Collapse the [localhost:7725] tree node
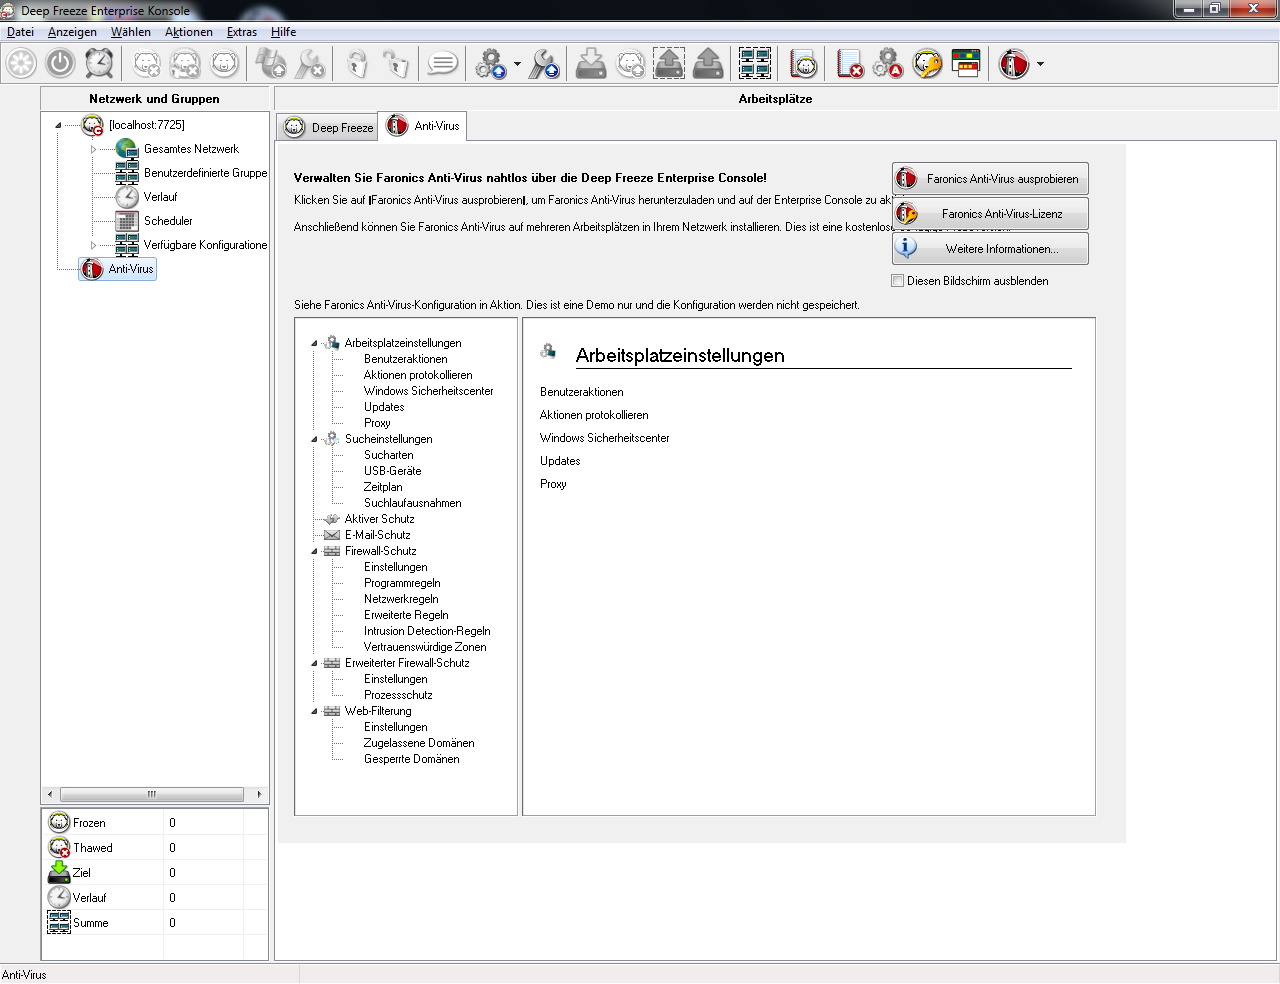 [x=58, y=125]
